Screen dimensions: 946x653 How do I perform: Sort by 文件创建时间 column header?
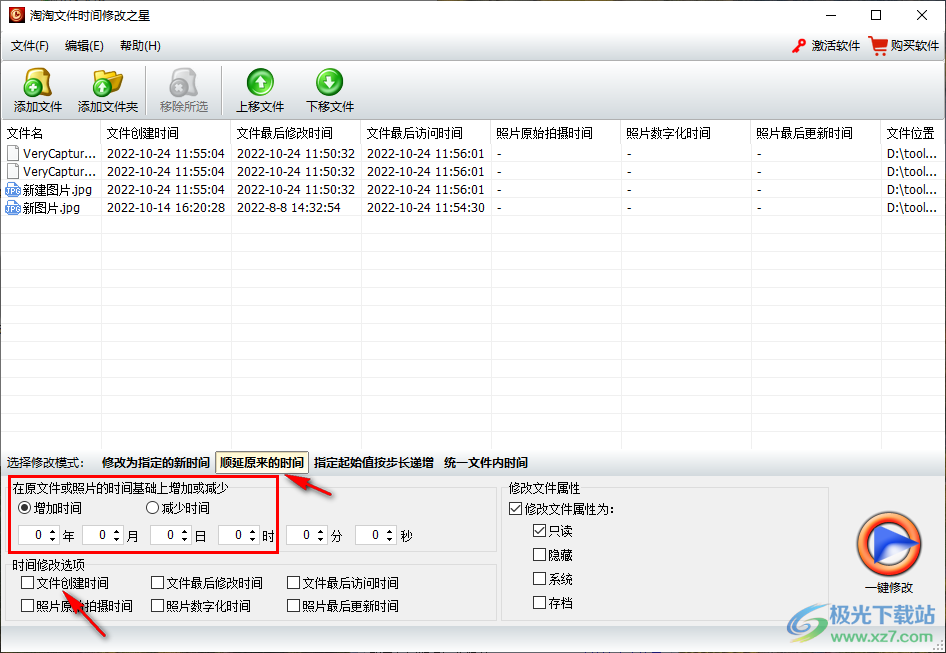coord(165,133)
